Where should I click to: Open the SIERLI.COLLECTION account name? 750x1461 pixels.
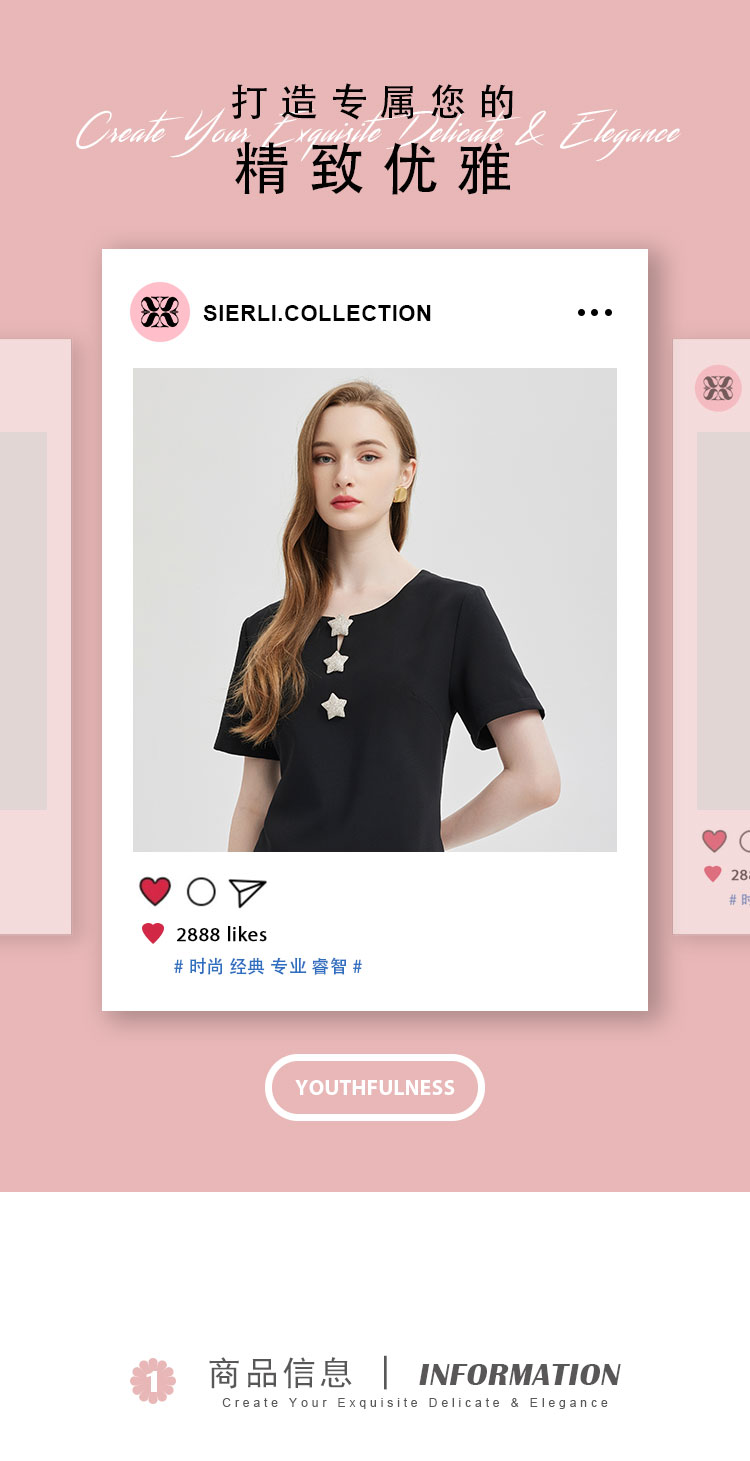coord(317,313)
